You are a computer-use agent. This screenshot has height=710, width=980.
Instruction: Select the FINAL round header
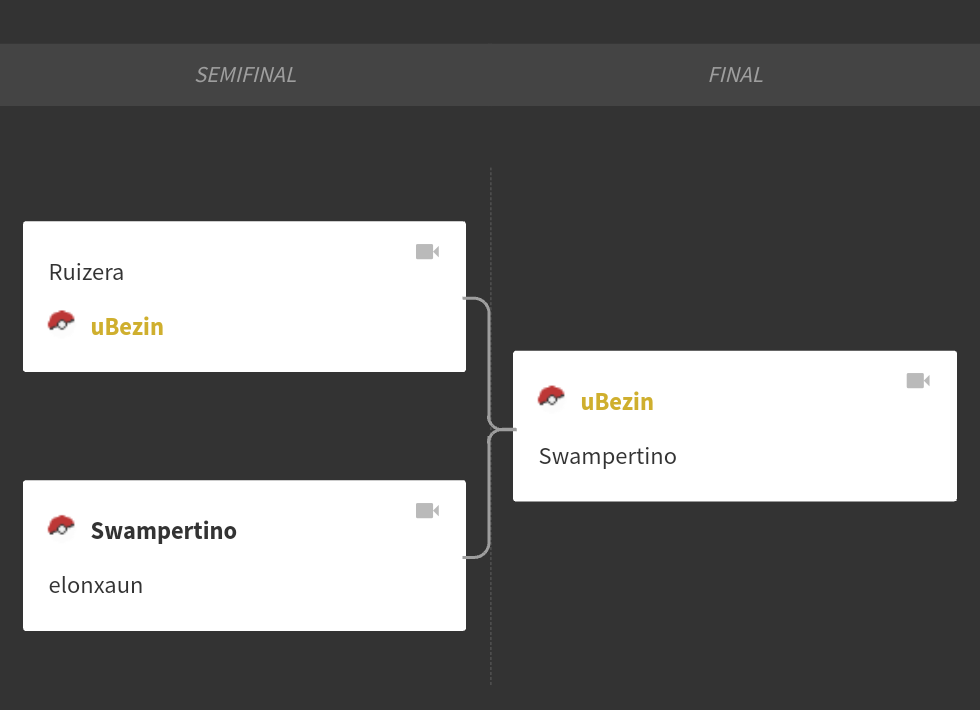(x=736, y=75)
